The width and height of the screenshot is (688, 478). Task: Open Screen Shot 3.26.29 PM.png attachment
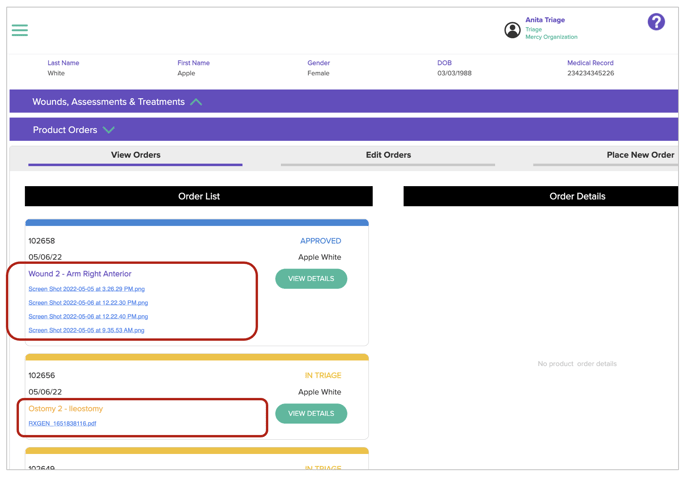tap(86, 289)
